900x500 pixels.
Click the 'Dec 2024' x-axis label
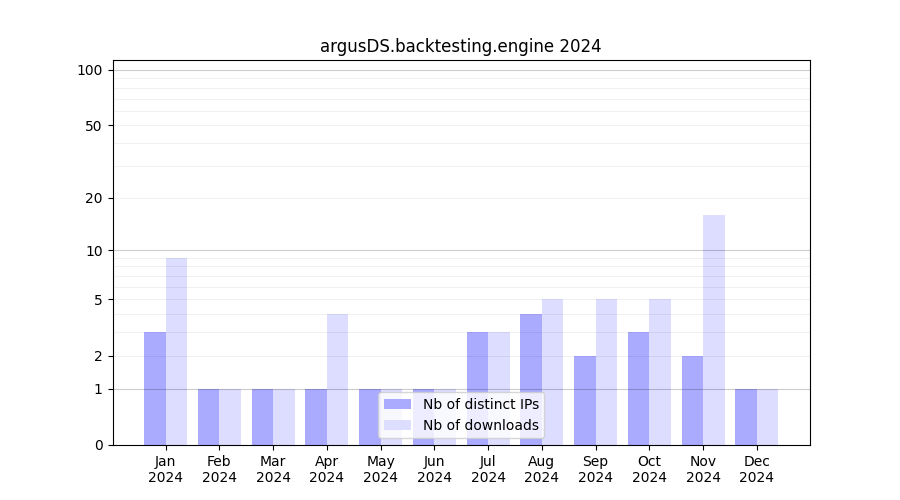757,469
